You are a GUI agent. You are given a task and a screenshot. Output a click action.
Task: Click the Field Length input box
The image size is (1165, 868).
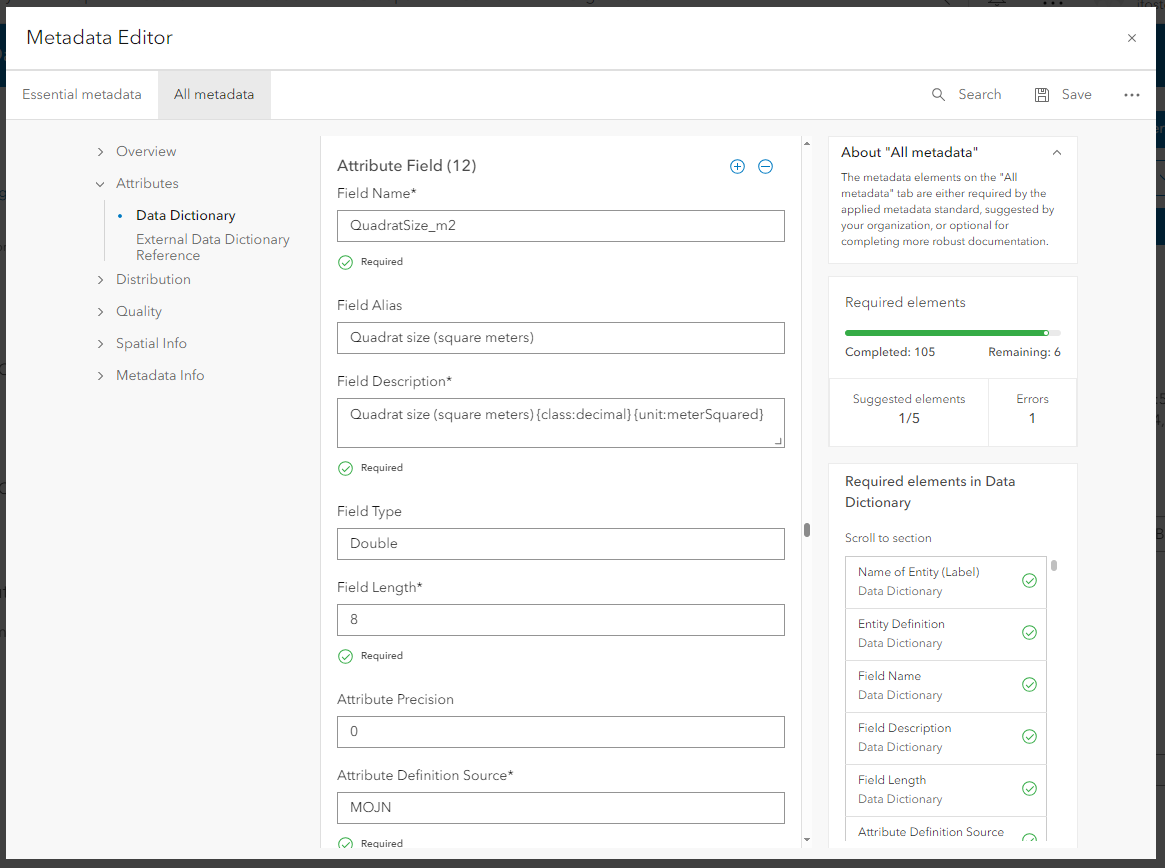coord(561,620)
